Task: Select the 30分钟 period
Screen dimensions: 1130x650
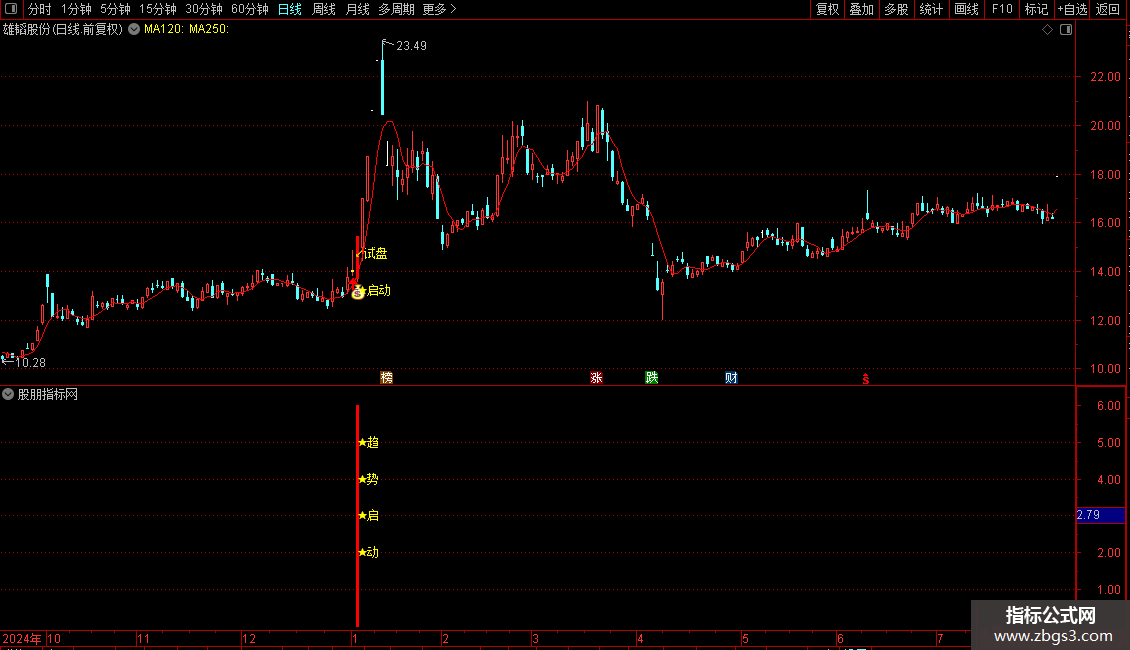Action: click(203, 9)
